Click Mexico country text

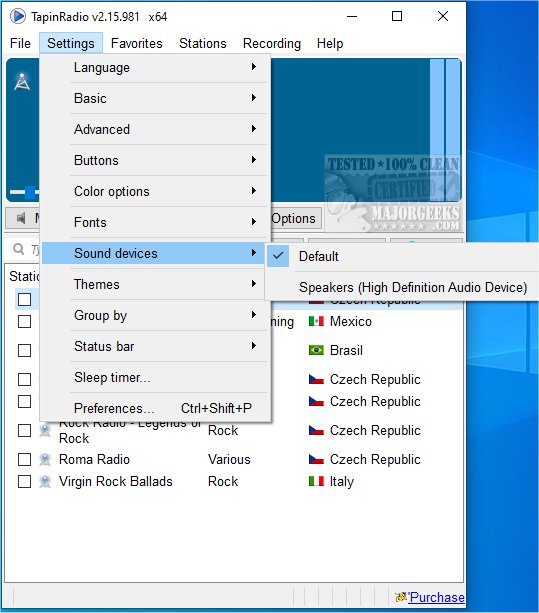351,321
